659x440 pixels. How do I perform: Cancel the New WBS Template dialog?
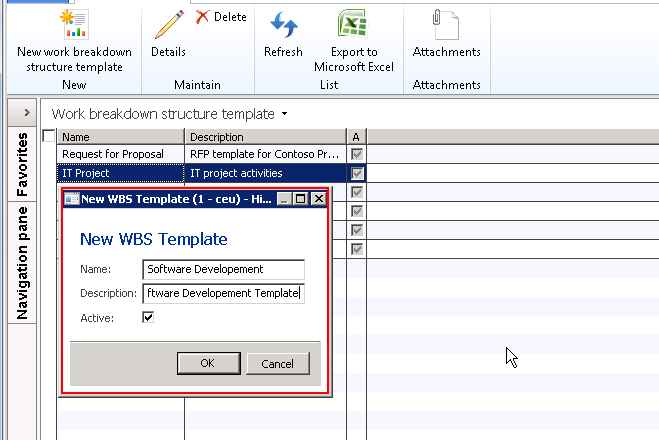[x=277, y=363]
